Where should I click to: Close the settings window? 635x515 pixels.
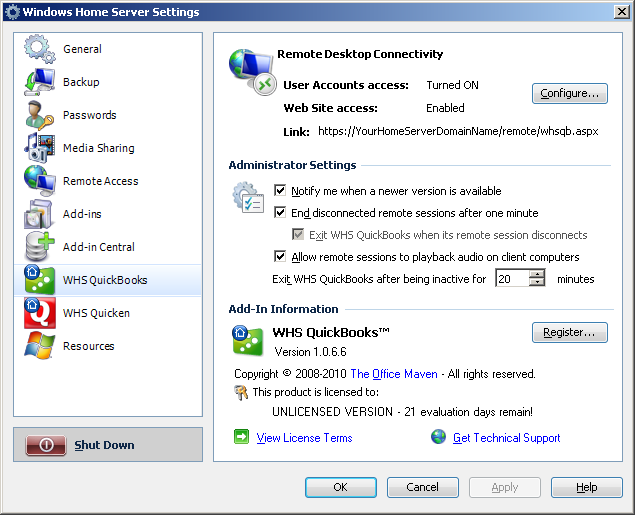click(x=621, y=12)
